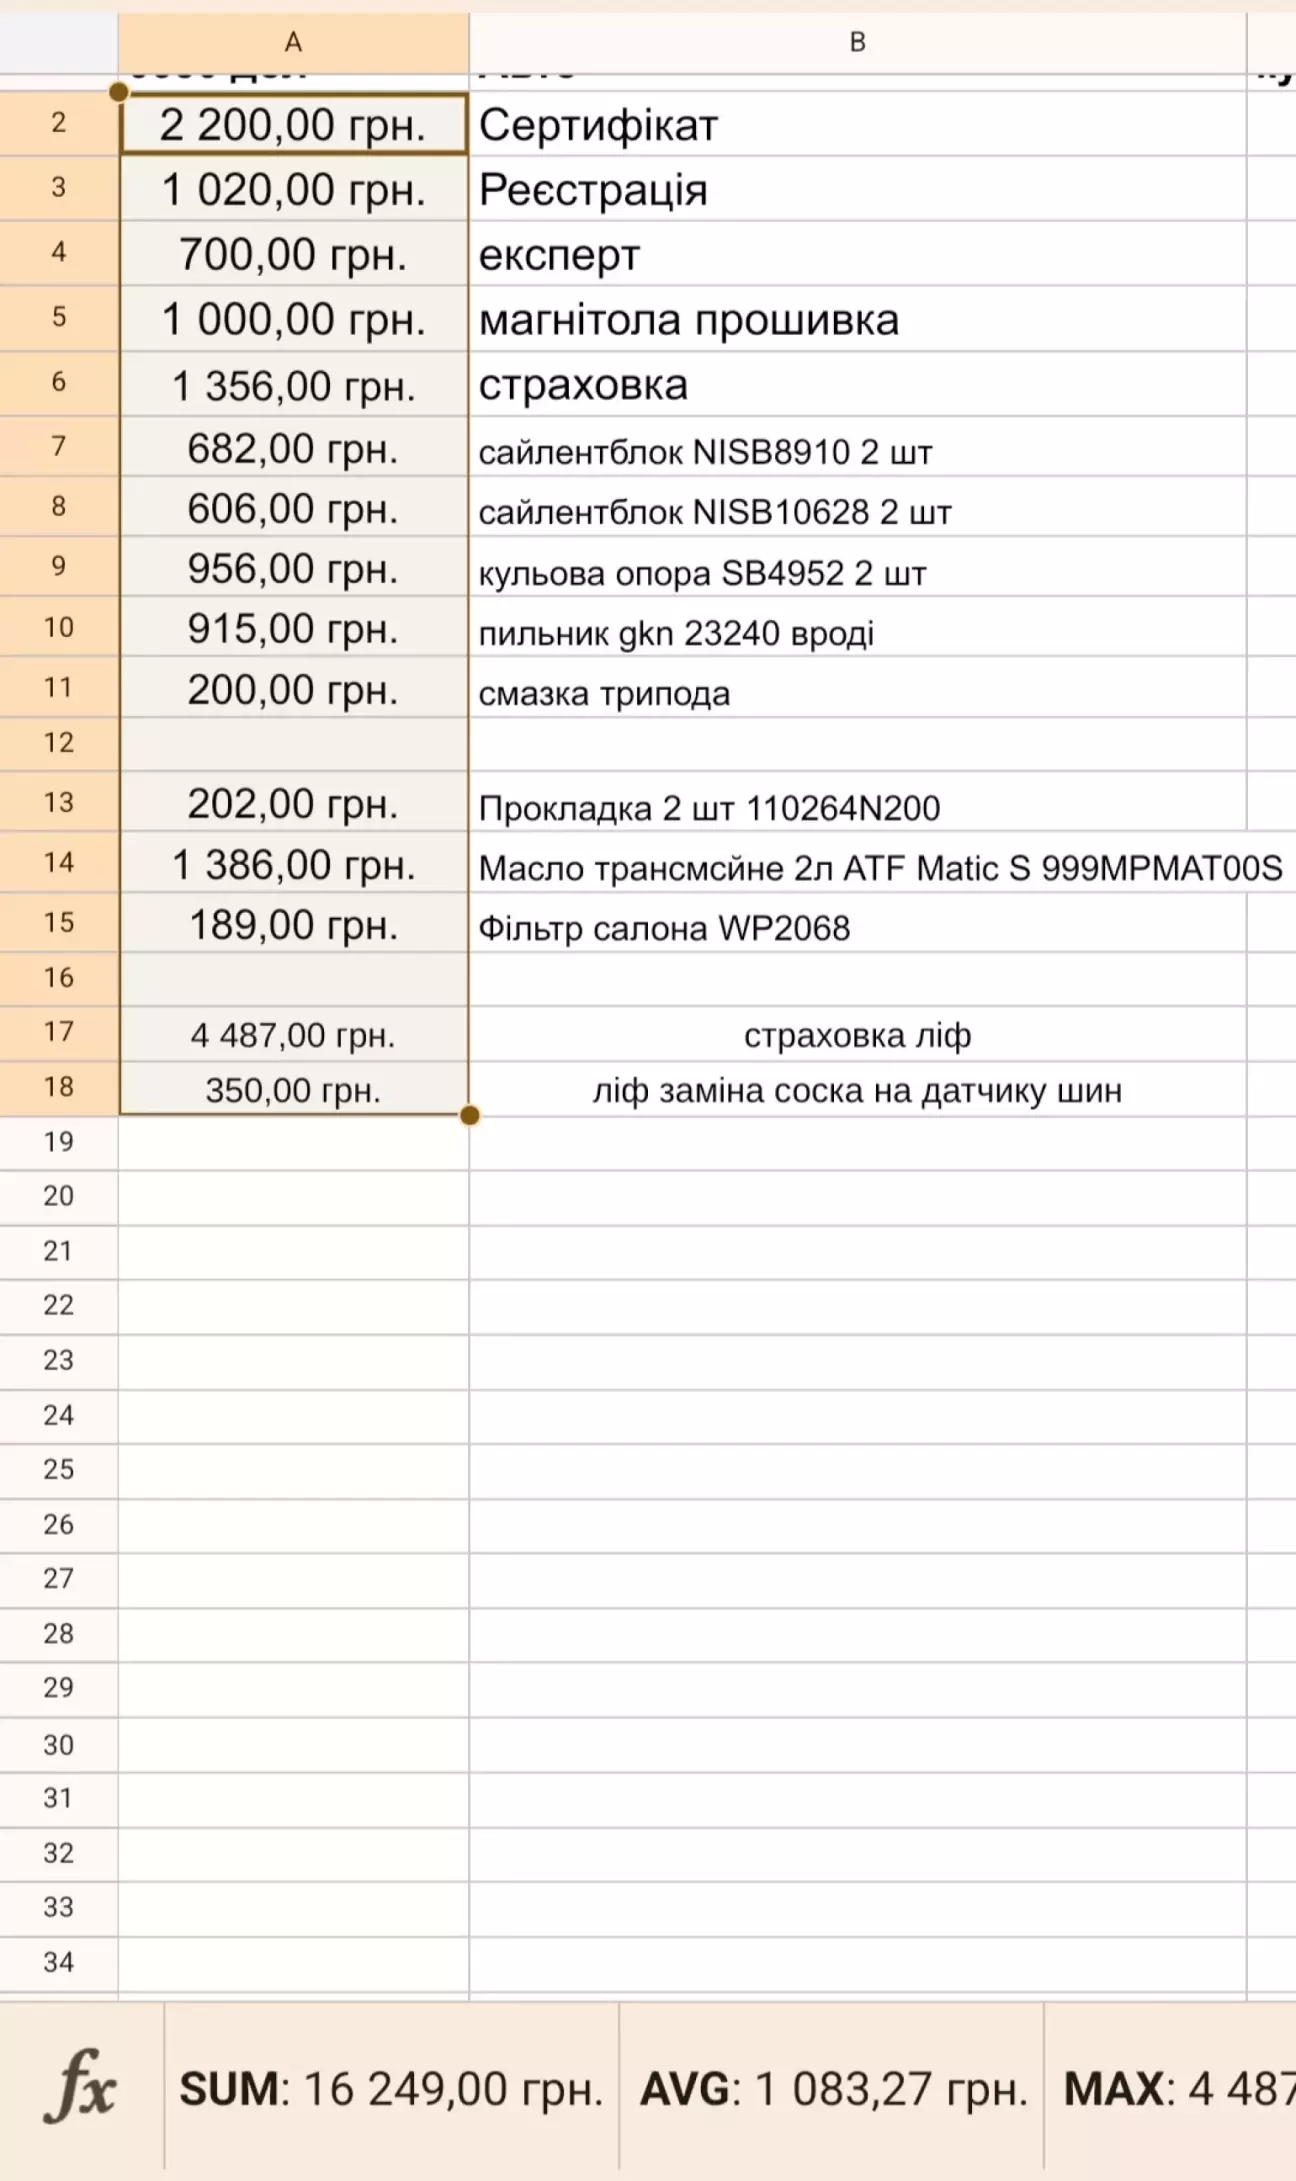Tap the AVG summary in bottom bar
Viewport: 1296px width, 2181px height.
click(x=833, y=2089)
